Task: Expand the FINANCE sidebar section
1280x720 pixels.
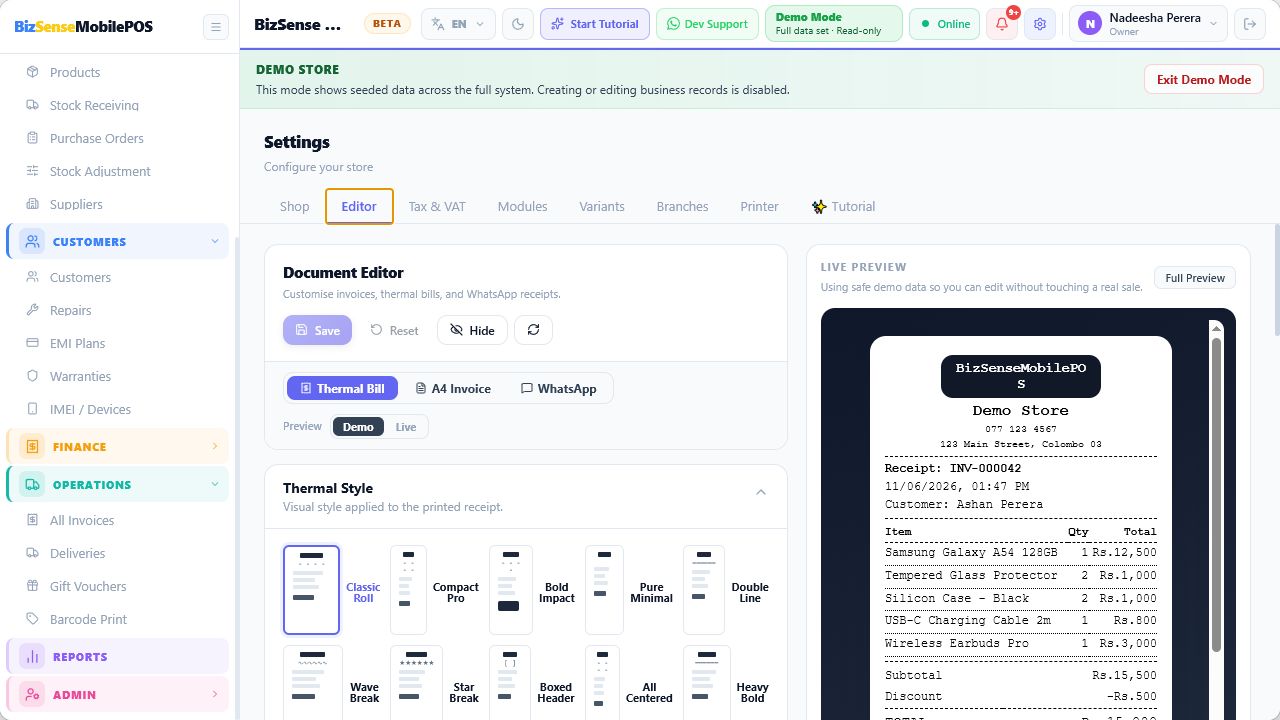Action: [x=214, y=446]
